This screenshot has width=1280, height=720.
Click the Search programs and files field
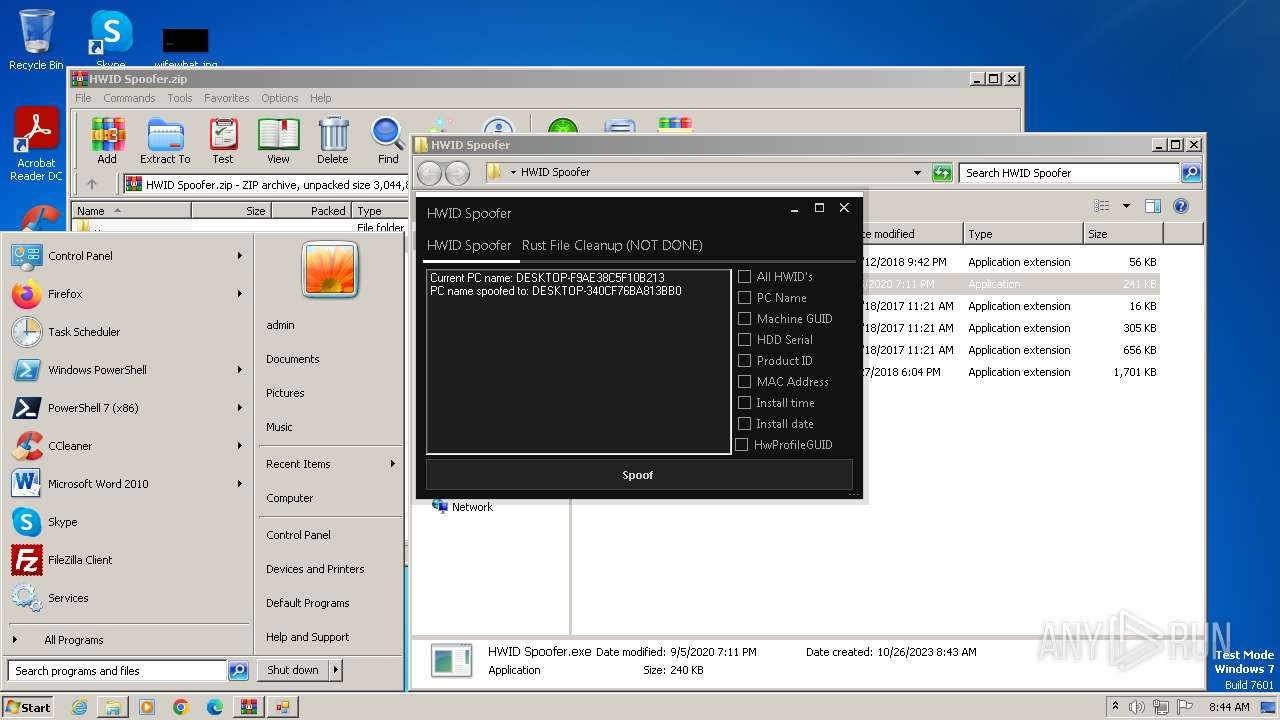pyautogui.click(x=118, y=671)
